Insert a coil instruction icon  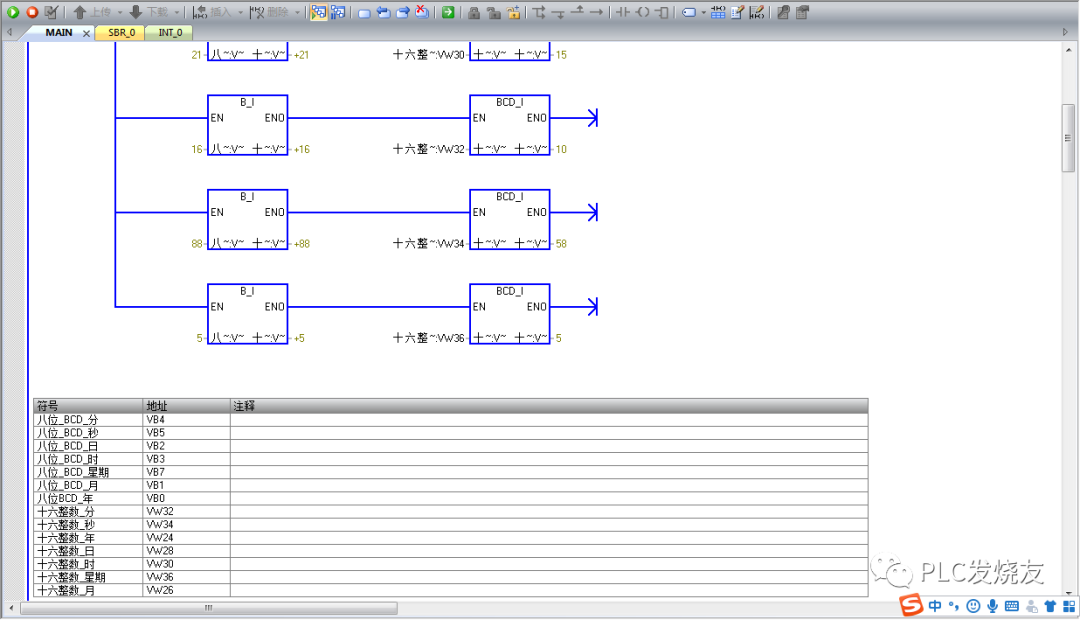(x=642, y=12)
